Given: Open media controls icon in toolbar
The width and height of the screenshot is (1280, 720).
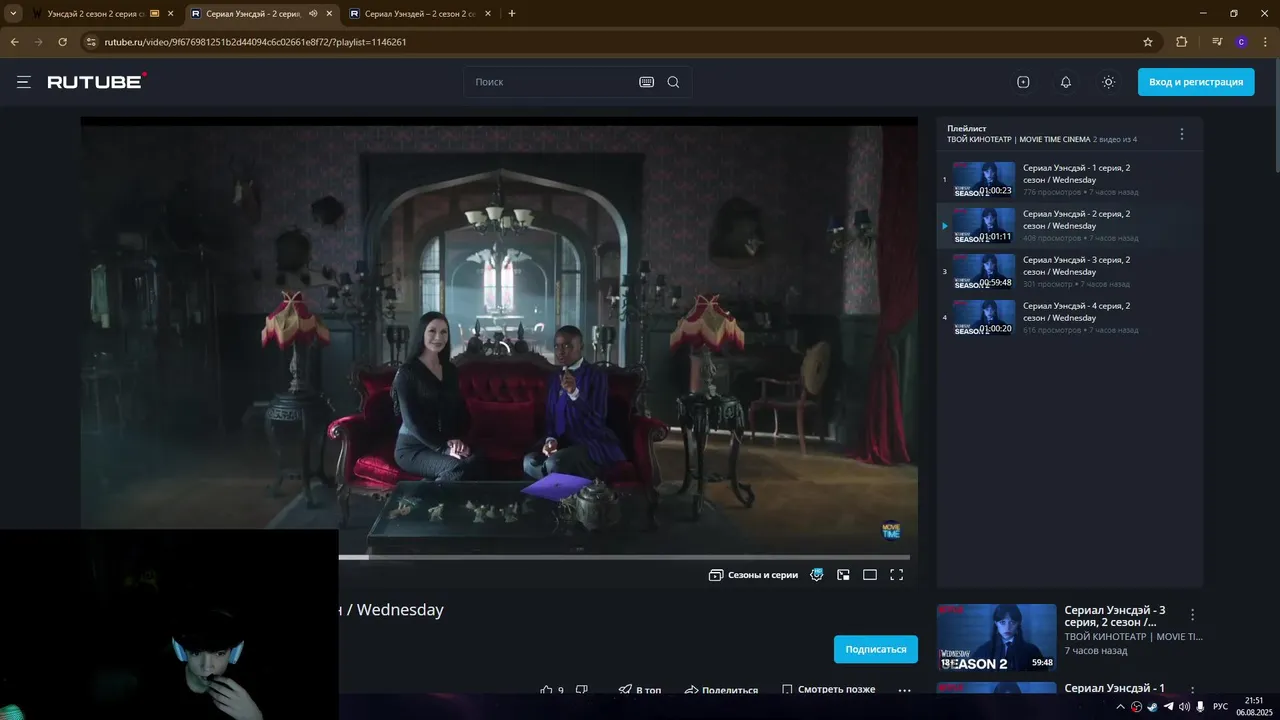Looking at the screenshot, I should pyautogui.click(x=1217, y=42).
